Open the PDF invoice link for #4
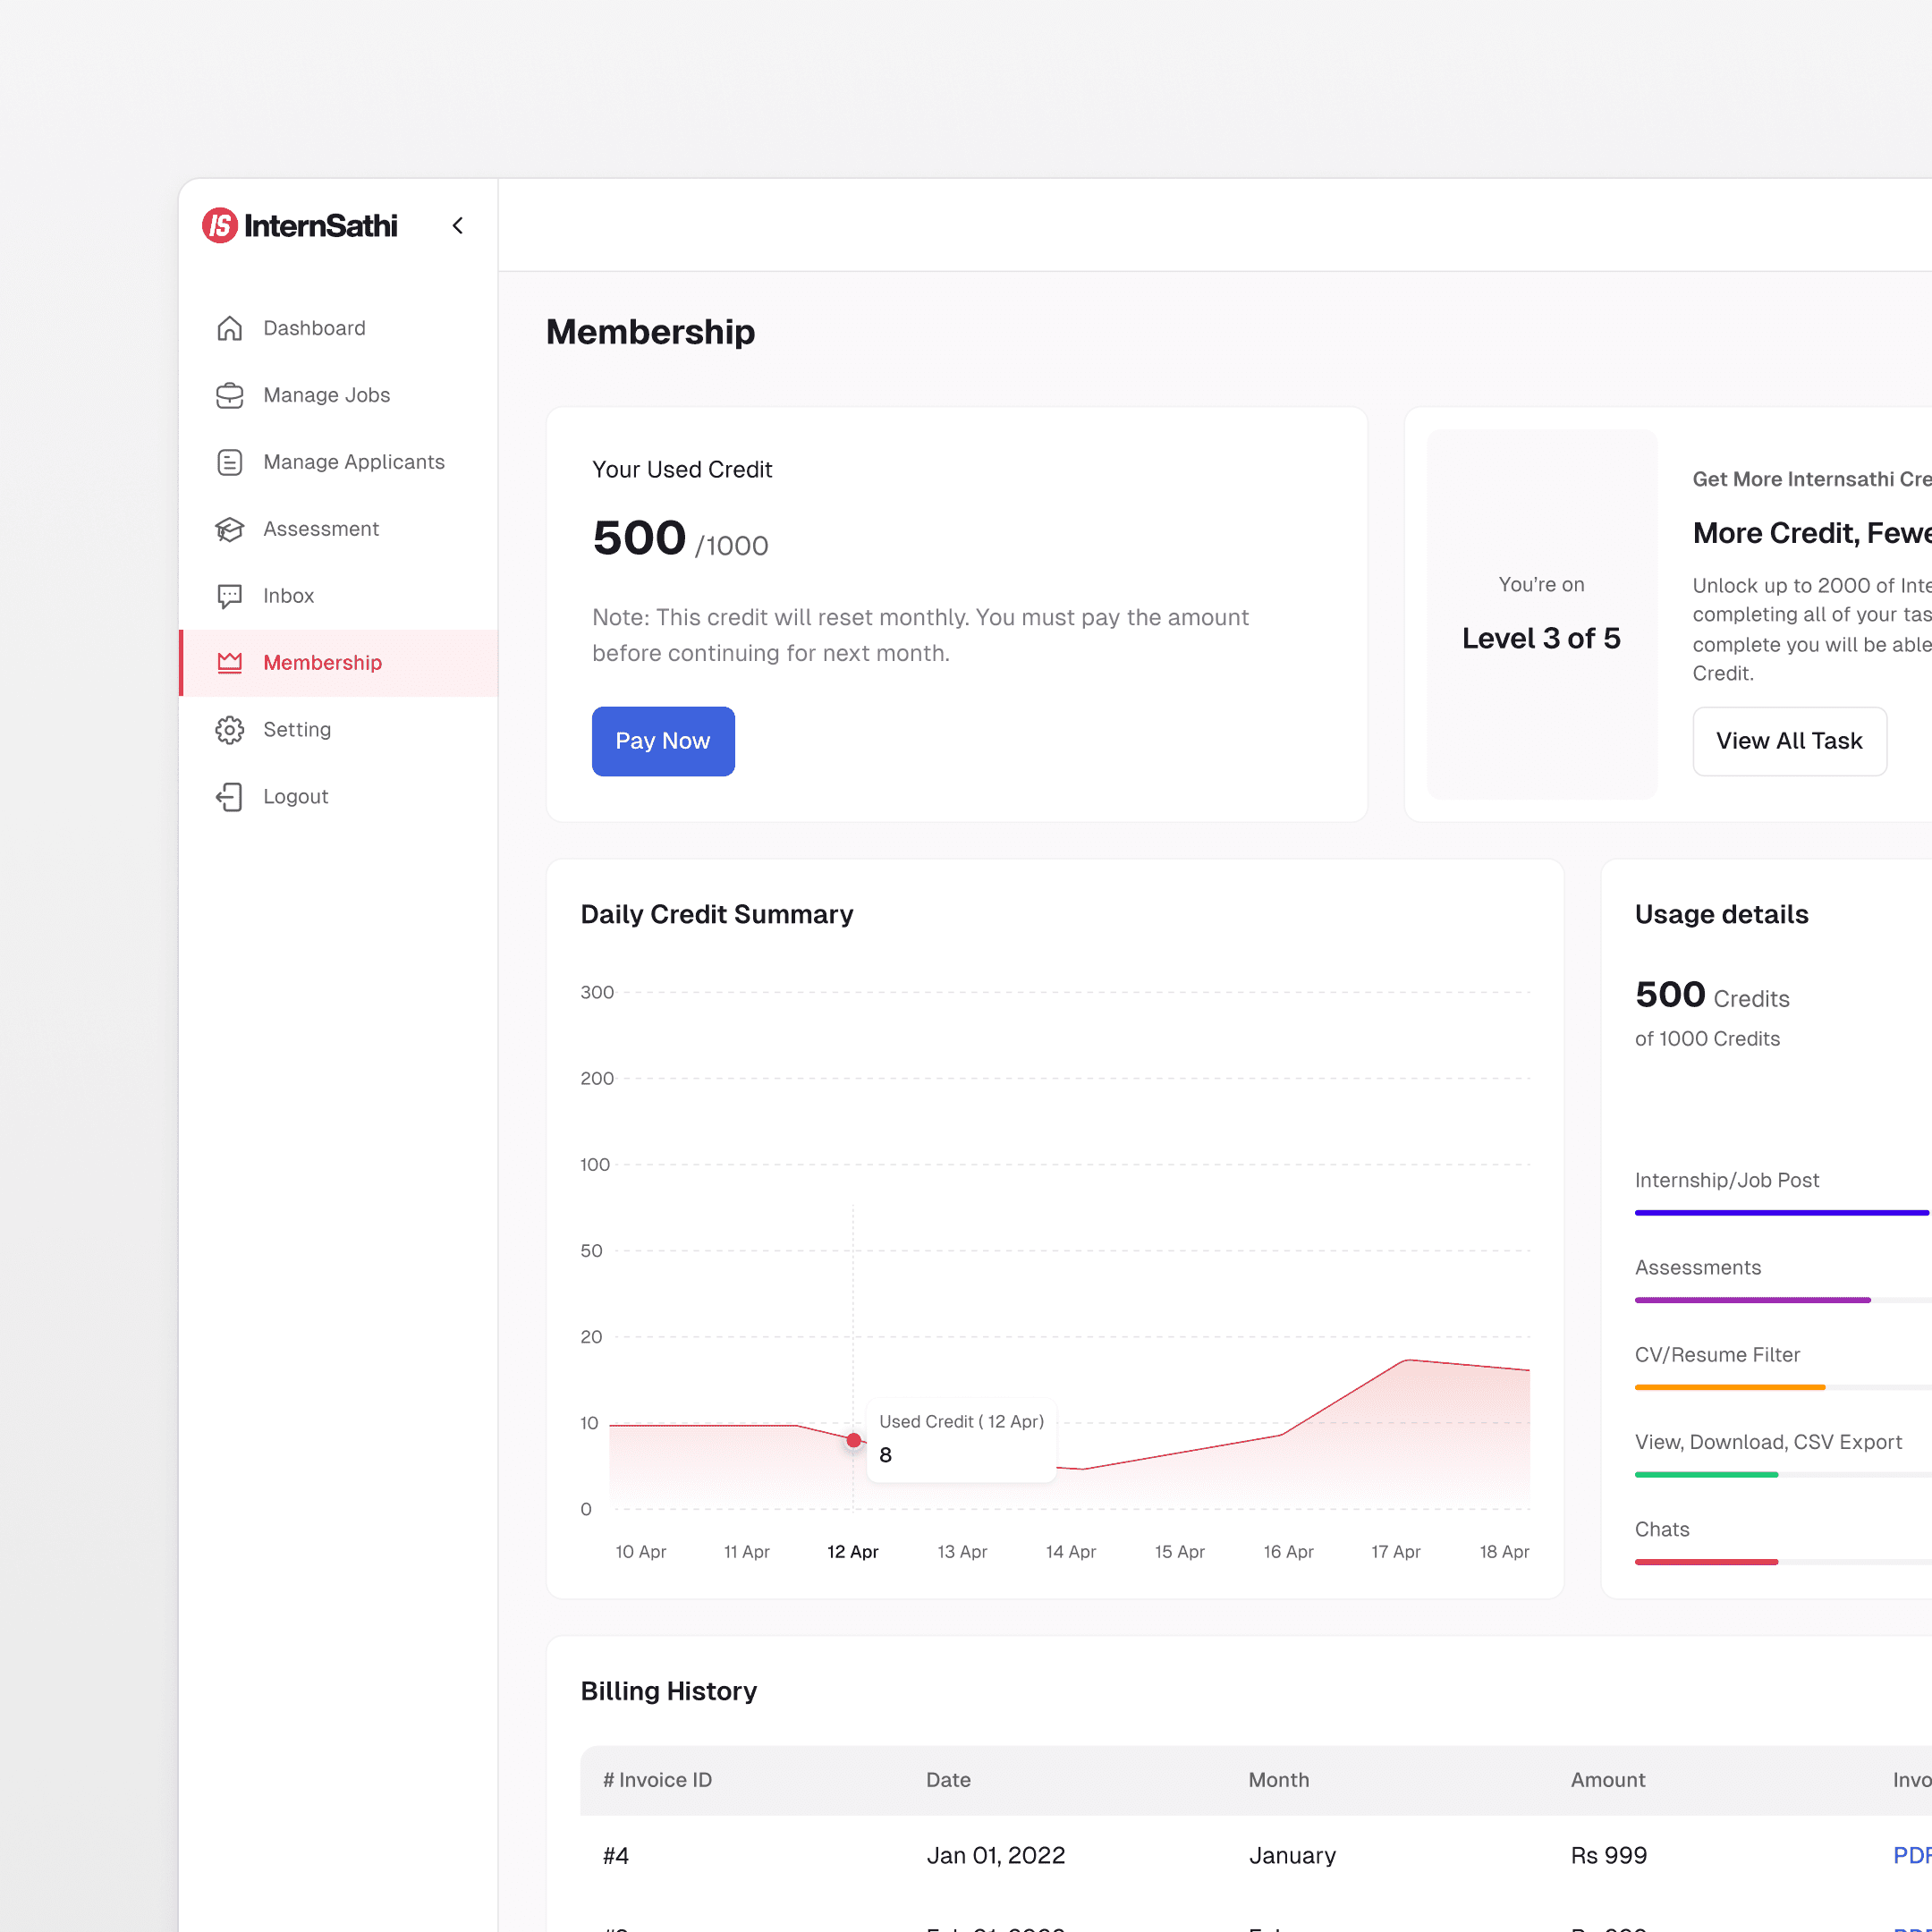Viewport: 1932px width, 1932px height. point(1912,1855)
